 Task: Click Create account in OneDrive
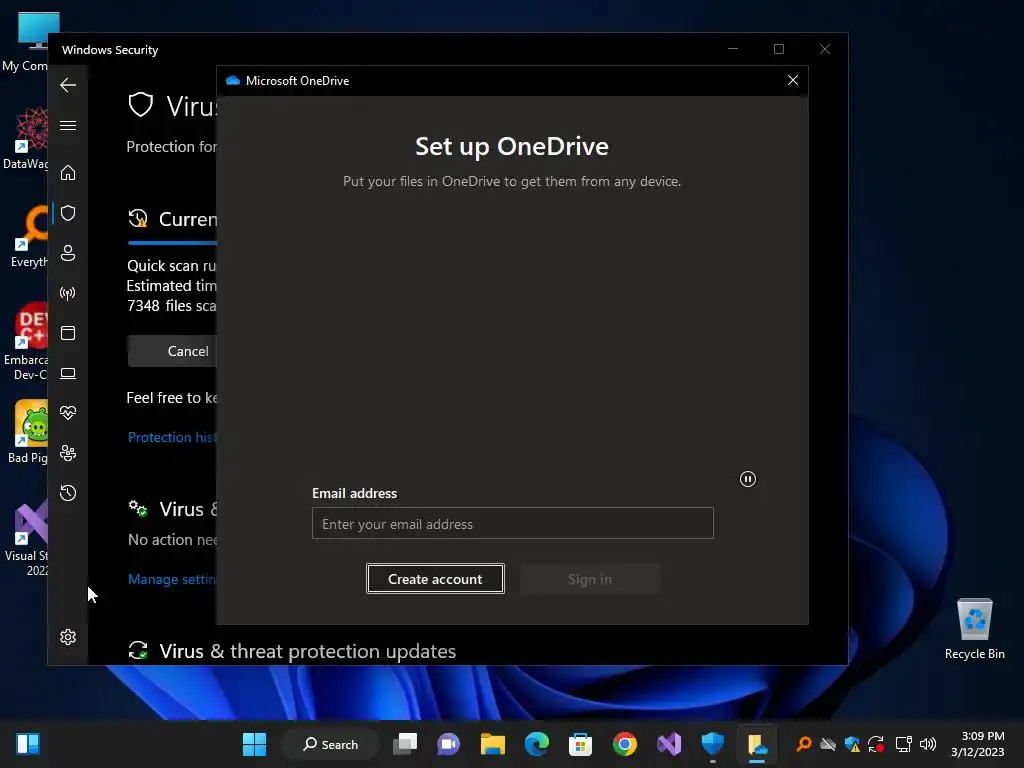(435, 579)
